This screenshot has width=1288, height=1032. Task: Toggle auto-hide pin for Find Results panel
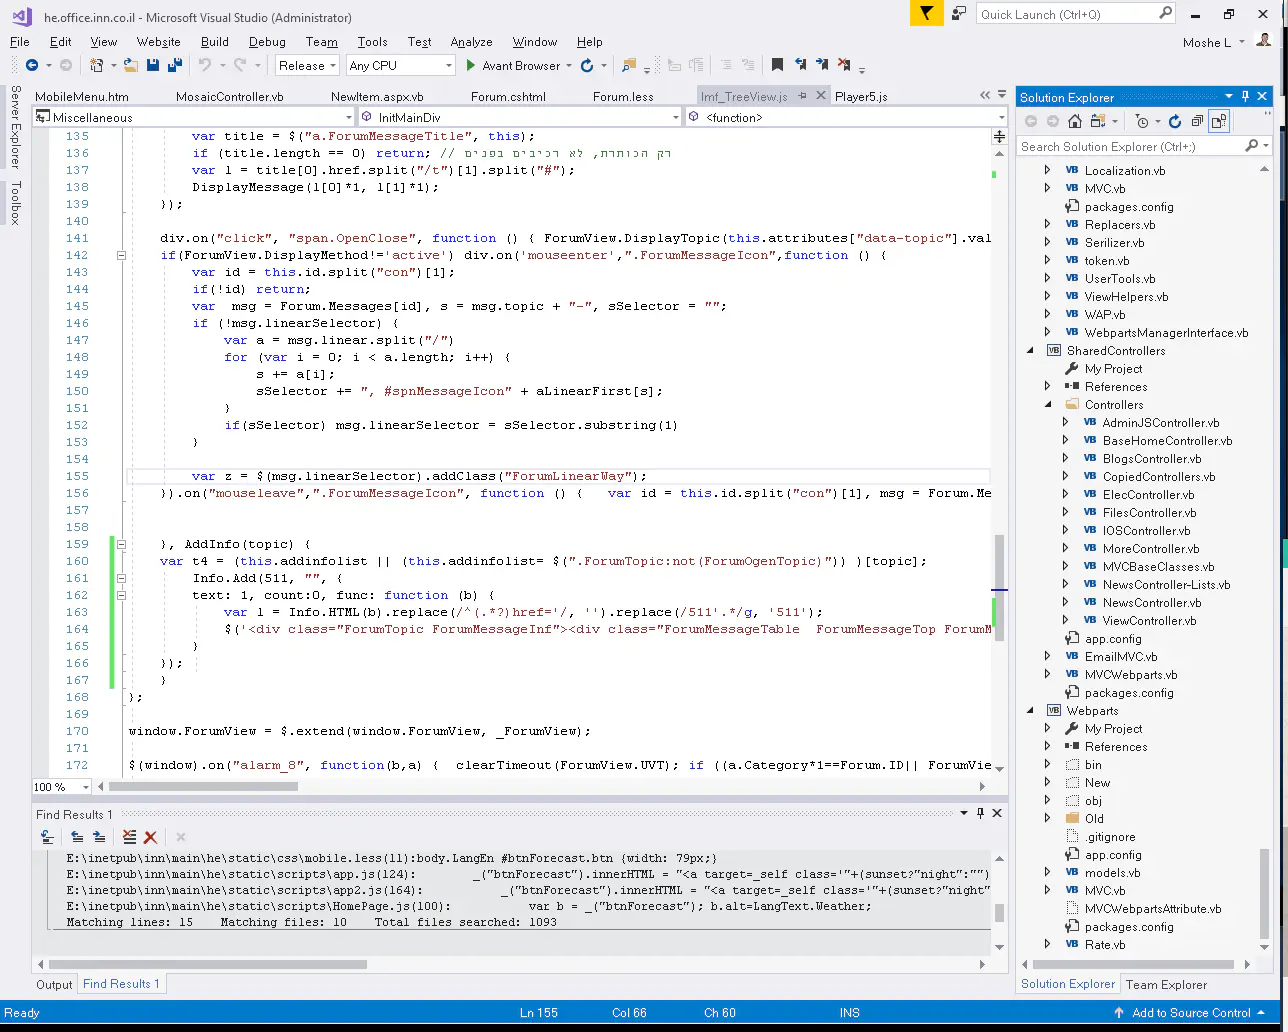(x=980, y=814)
